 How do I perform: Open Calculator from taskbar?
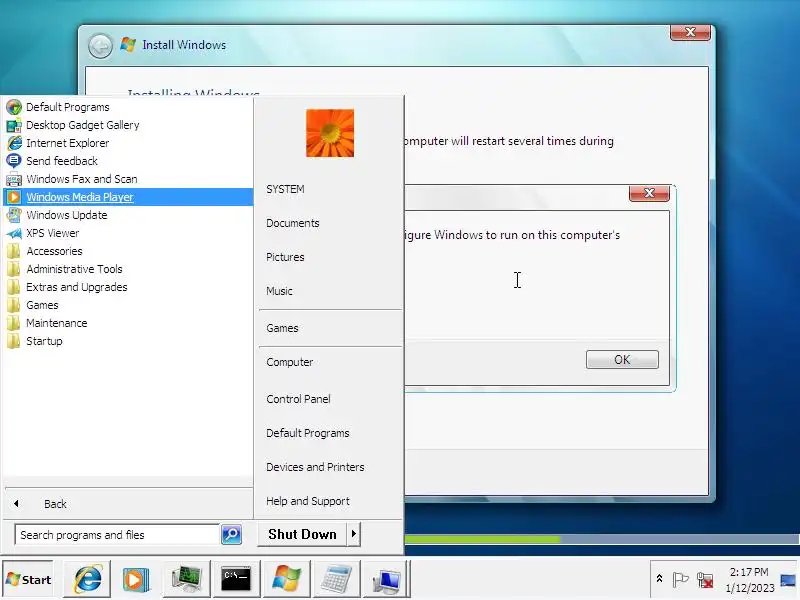tap(336, 579)
